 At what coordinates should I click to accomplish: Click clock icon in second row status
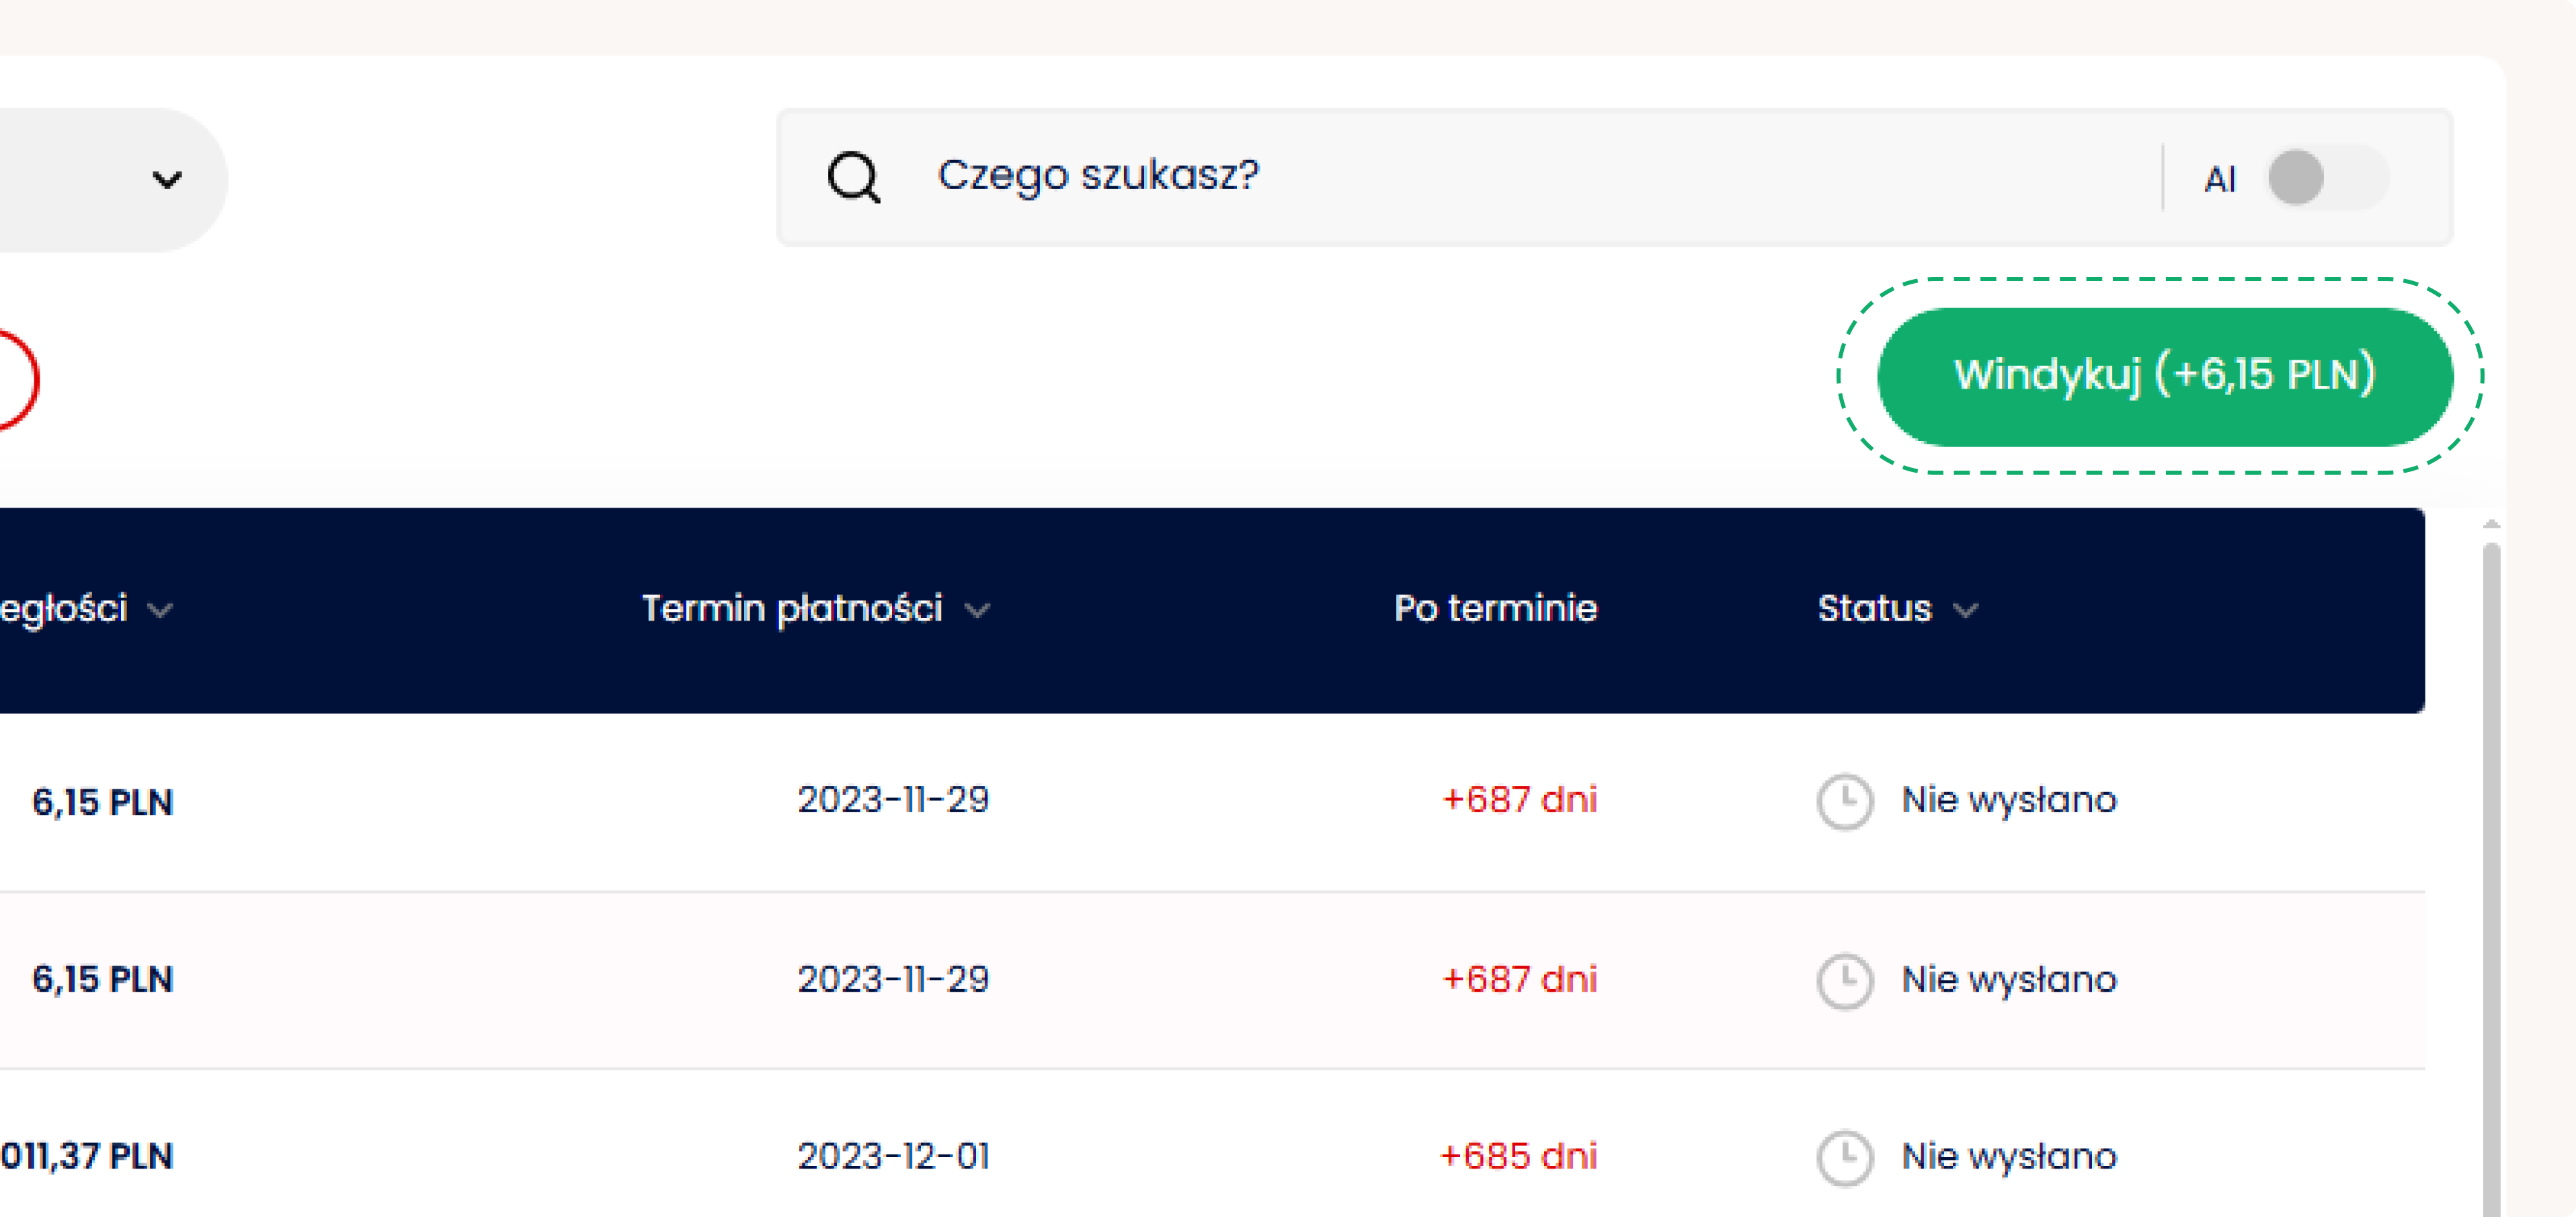pos(1844,980)
